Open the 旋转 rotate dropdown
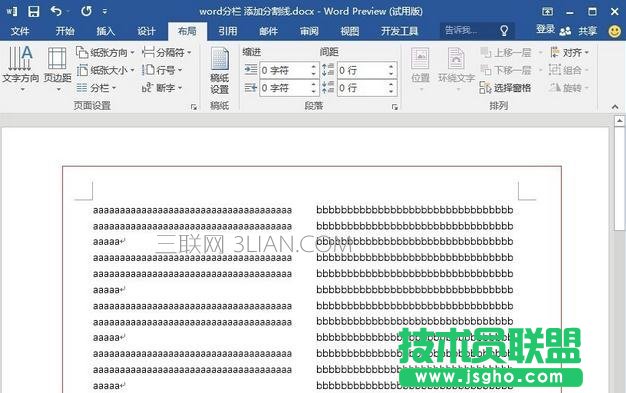Screen dimensions: 626x393 tap(570, 88)
